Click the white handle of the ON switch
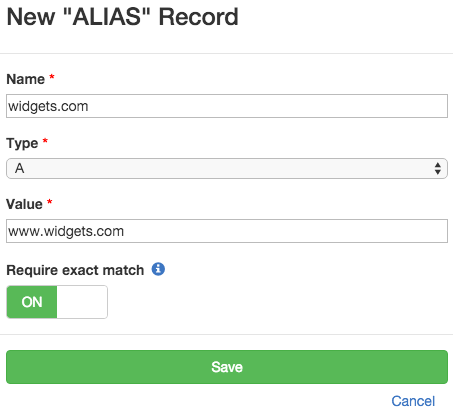 coord(82,302)
